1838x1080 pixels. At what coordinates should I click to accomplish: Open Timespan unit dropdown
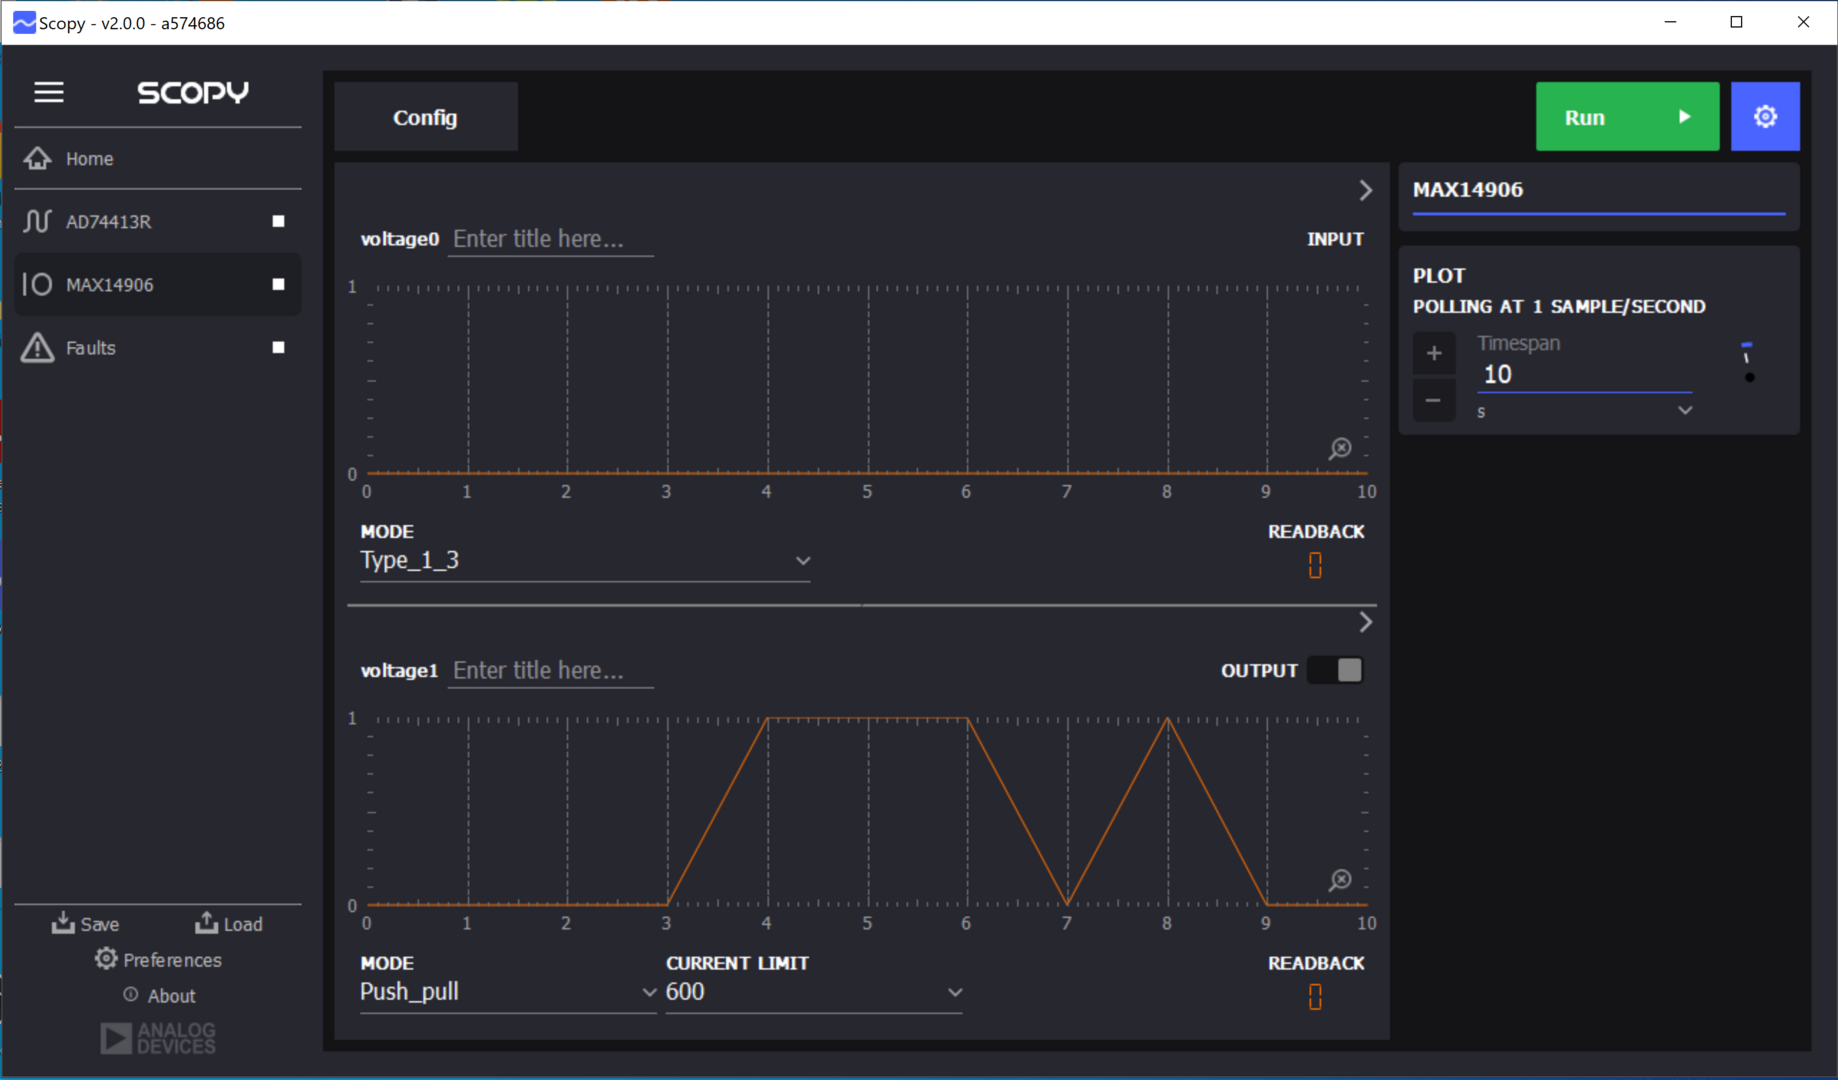pos(1585,411)
